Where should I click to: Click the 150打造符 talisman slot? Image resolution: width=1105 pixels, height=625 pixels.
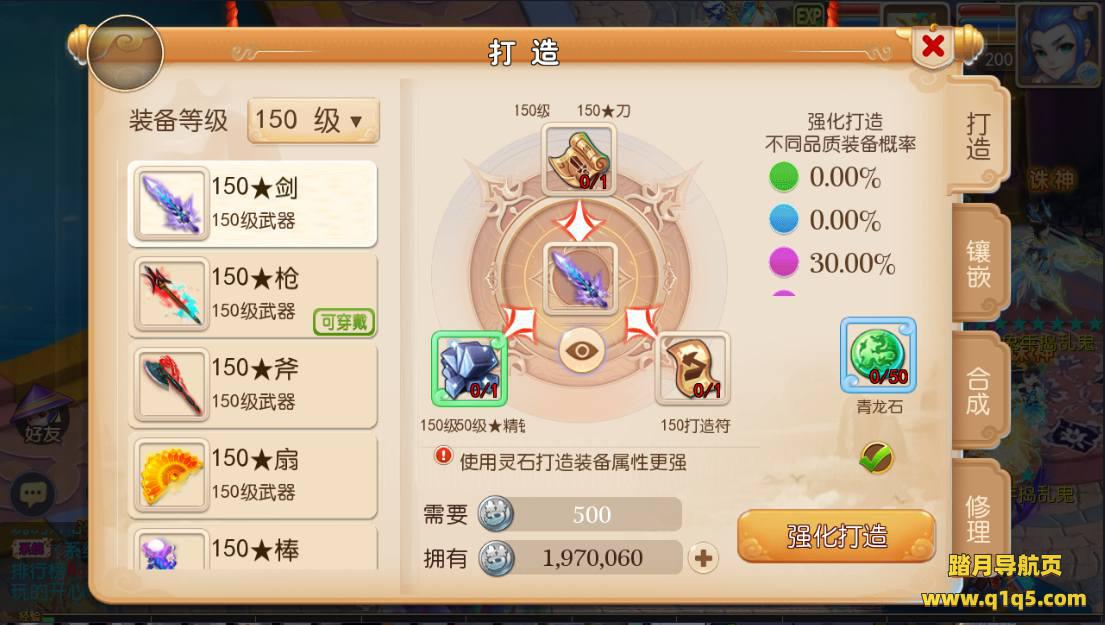[692, 369]
